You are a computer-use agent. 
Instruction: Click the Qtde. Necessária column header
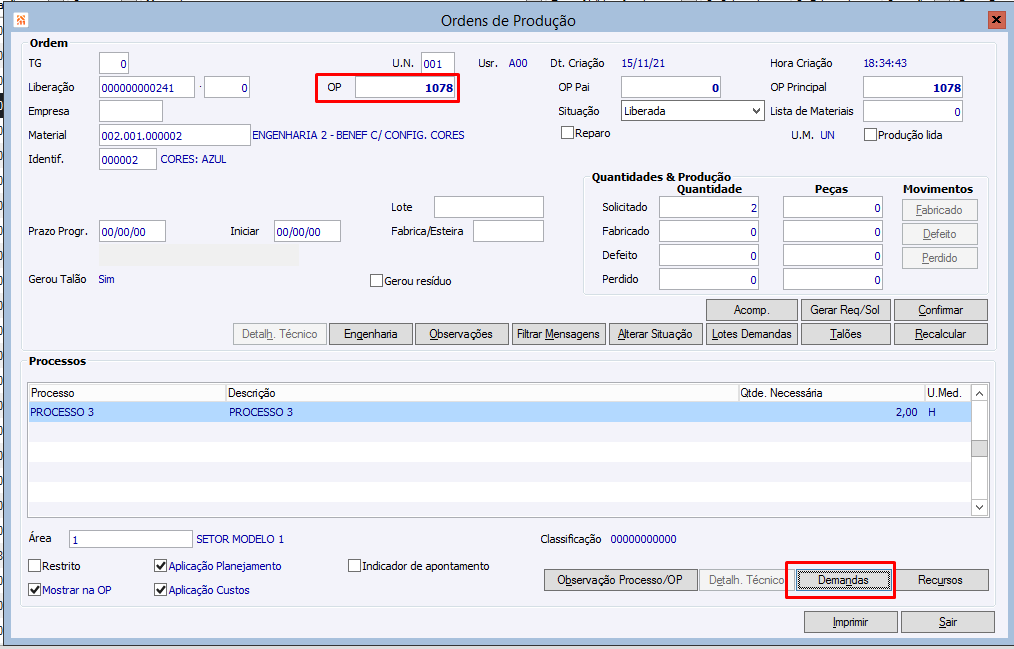pyautogui.click(x=832, y=393)
